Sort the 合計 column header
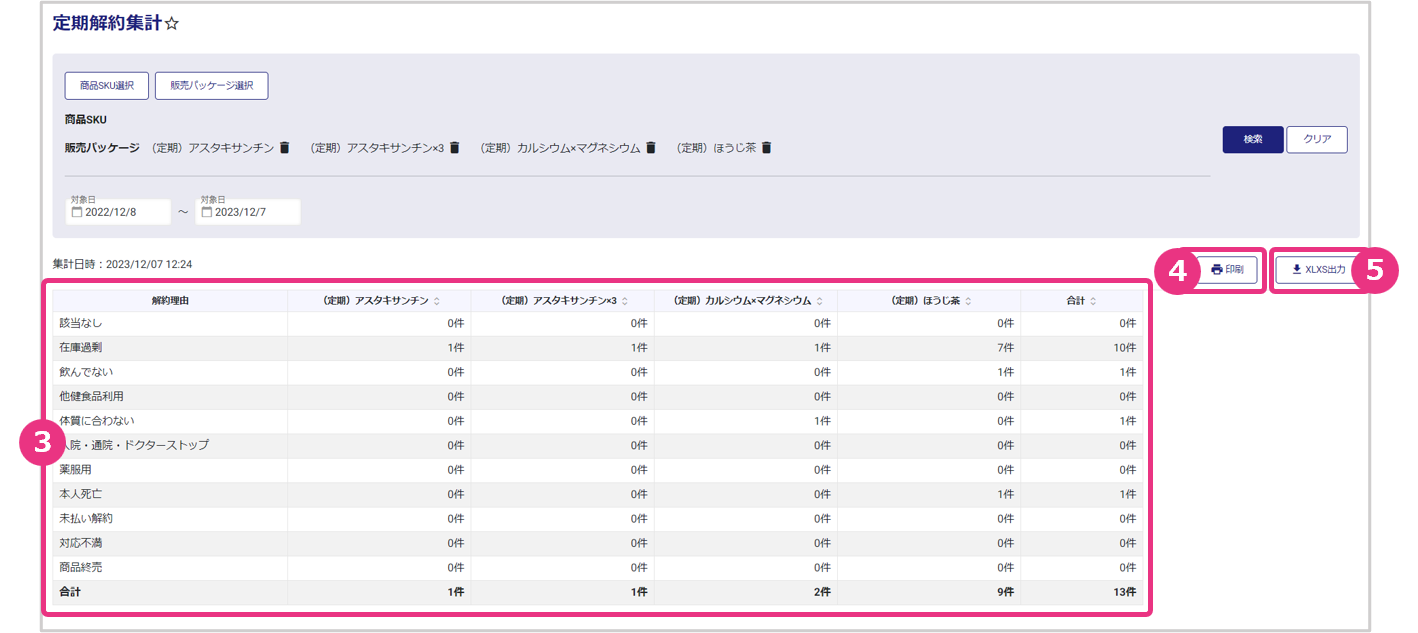 [x=1093, y=301]
